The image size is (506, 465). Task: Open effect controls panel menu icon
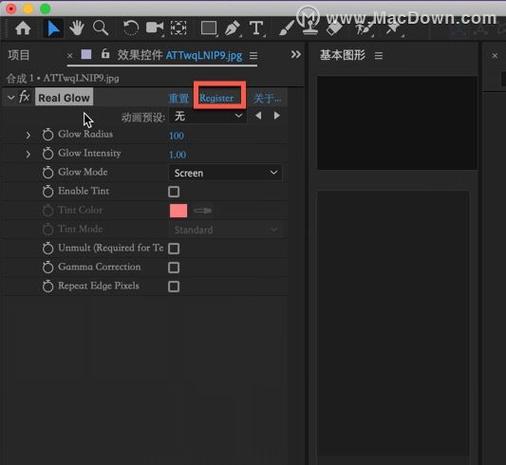pos(254,56)
